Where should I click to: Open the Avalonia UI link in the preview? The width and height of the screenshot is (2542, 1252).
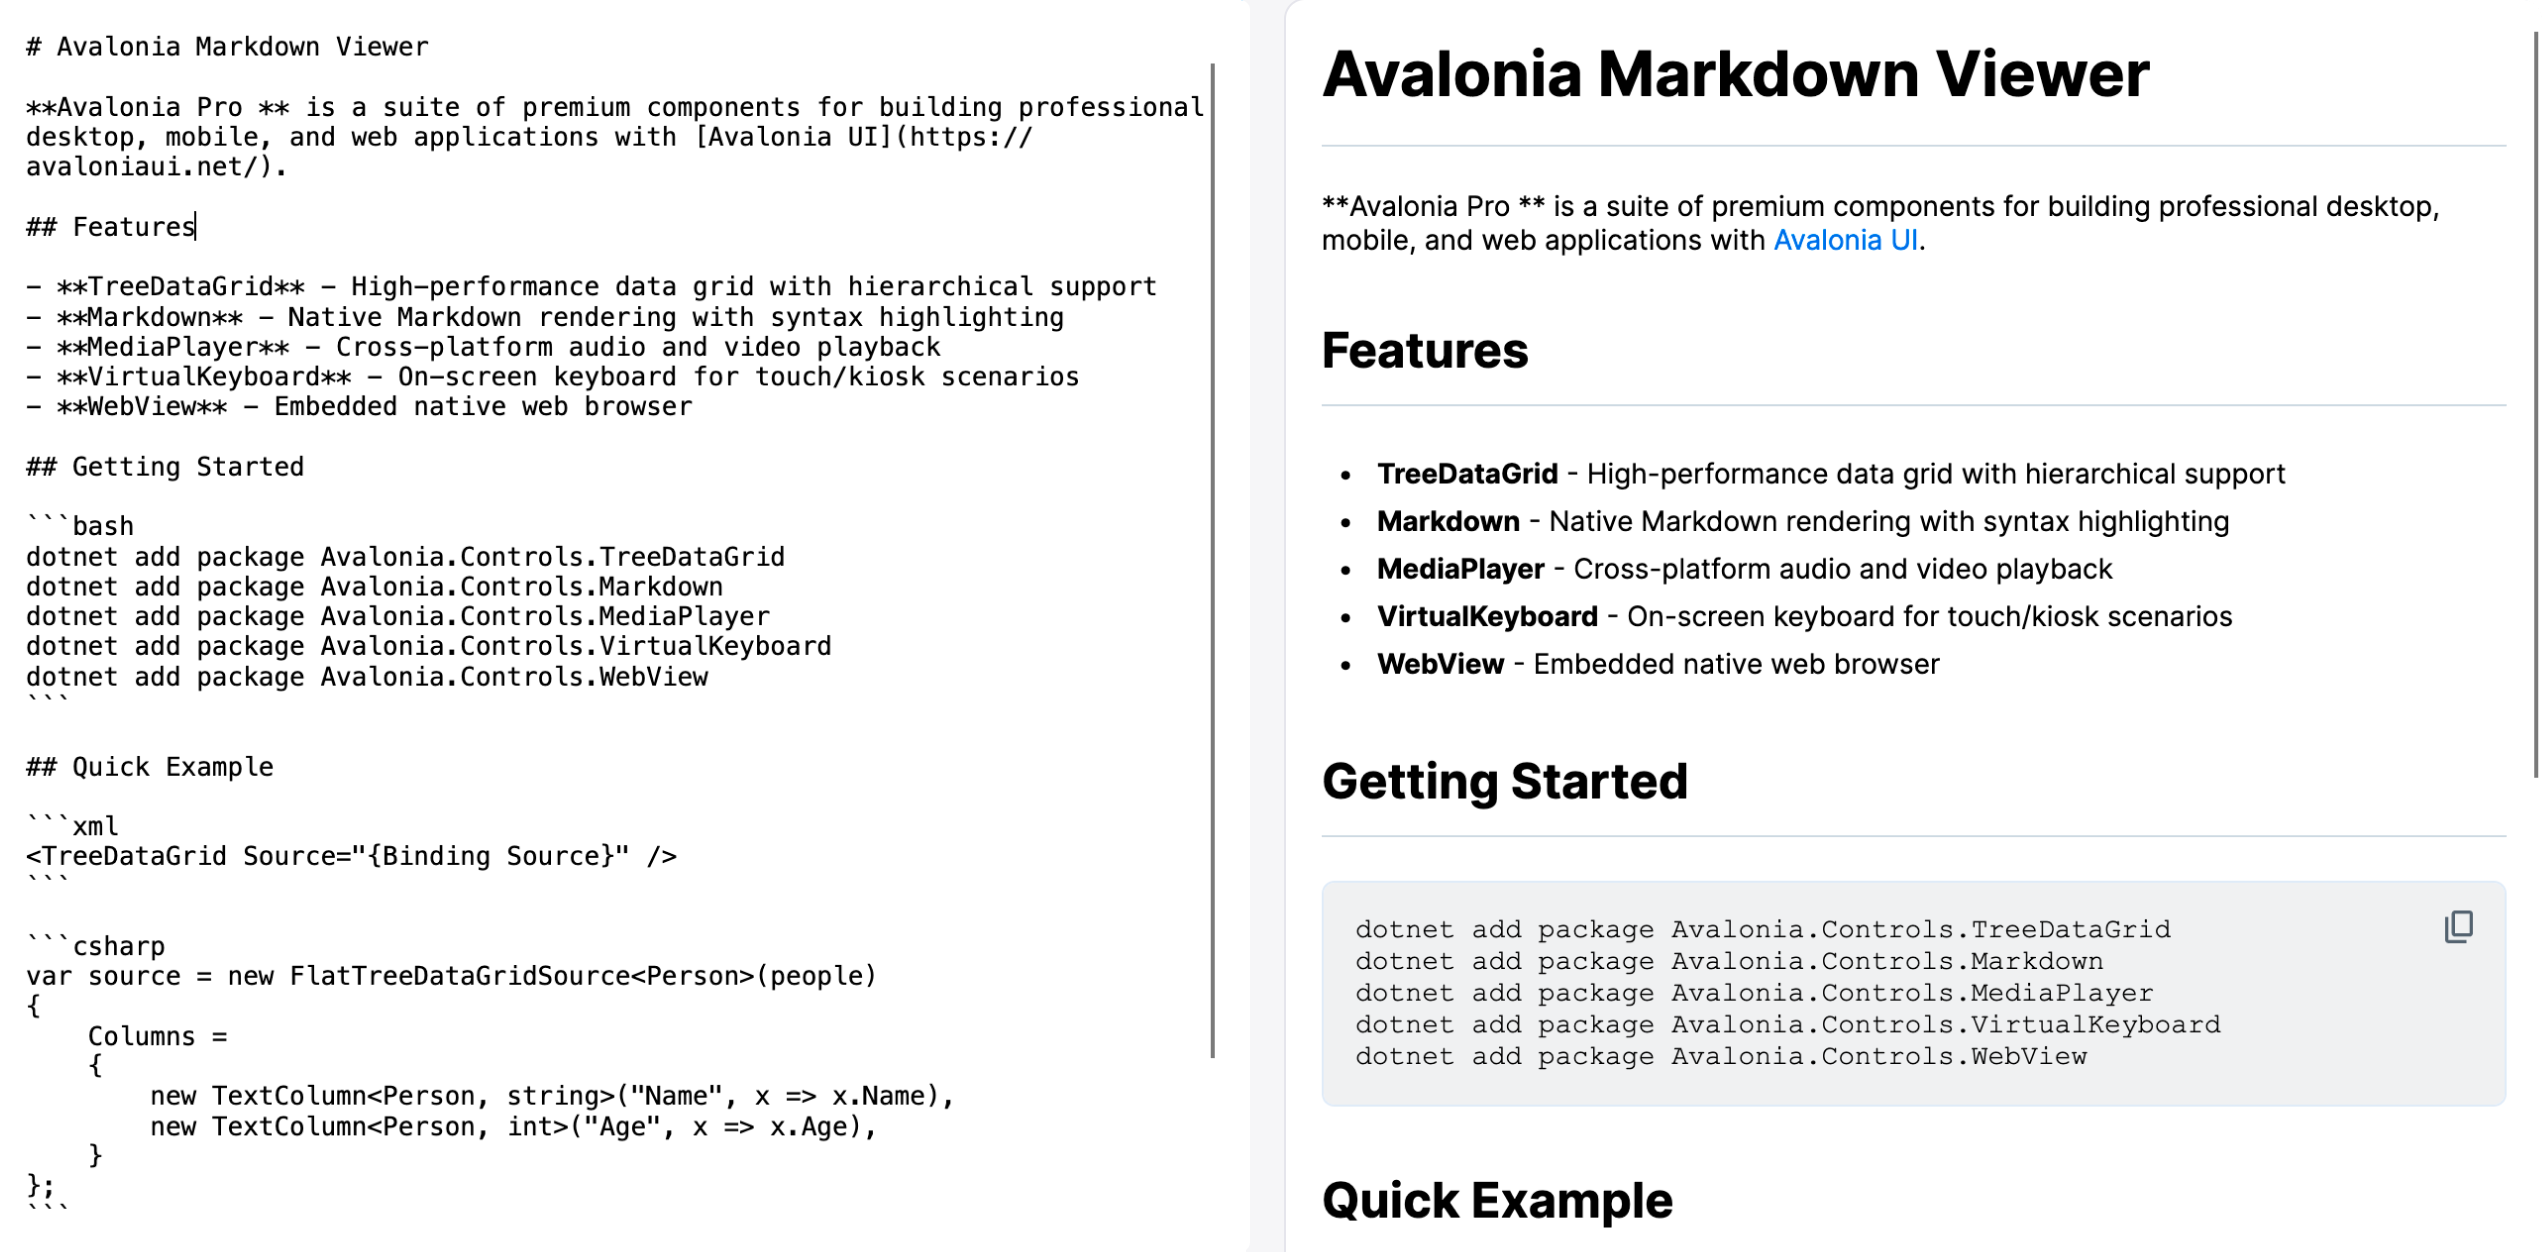click(x=1845, y=240)
